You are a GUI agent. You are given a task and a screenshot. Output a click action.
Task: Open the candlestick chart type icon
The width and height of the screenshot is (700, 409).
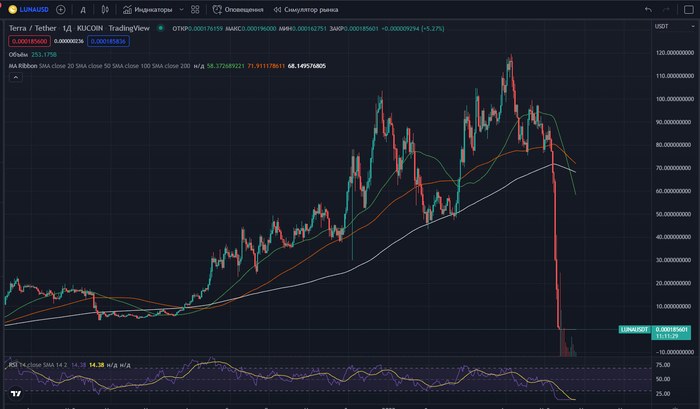coord(105,9)
